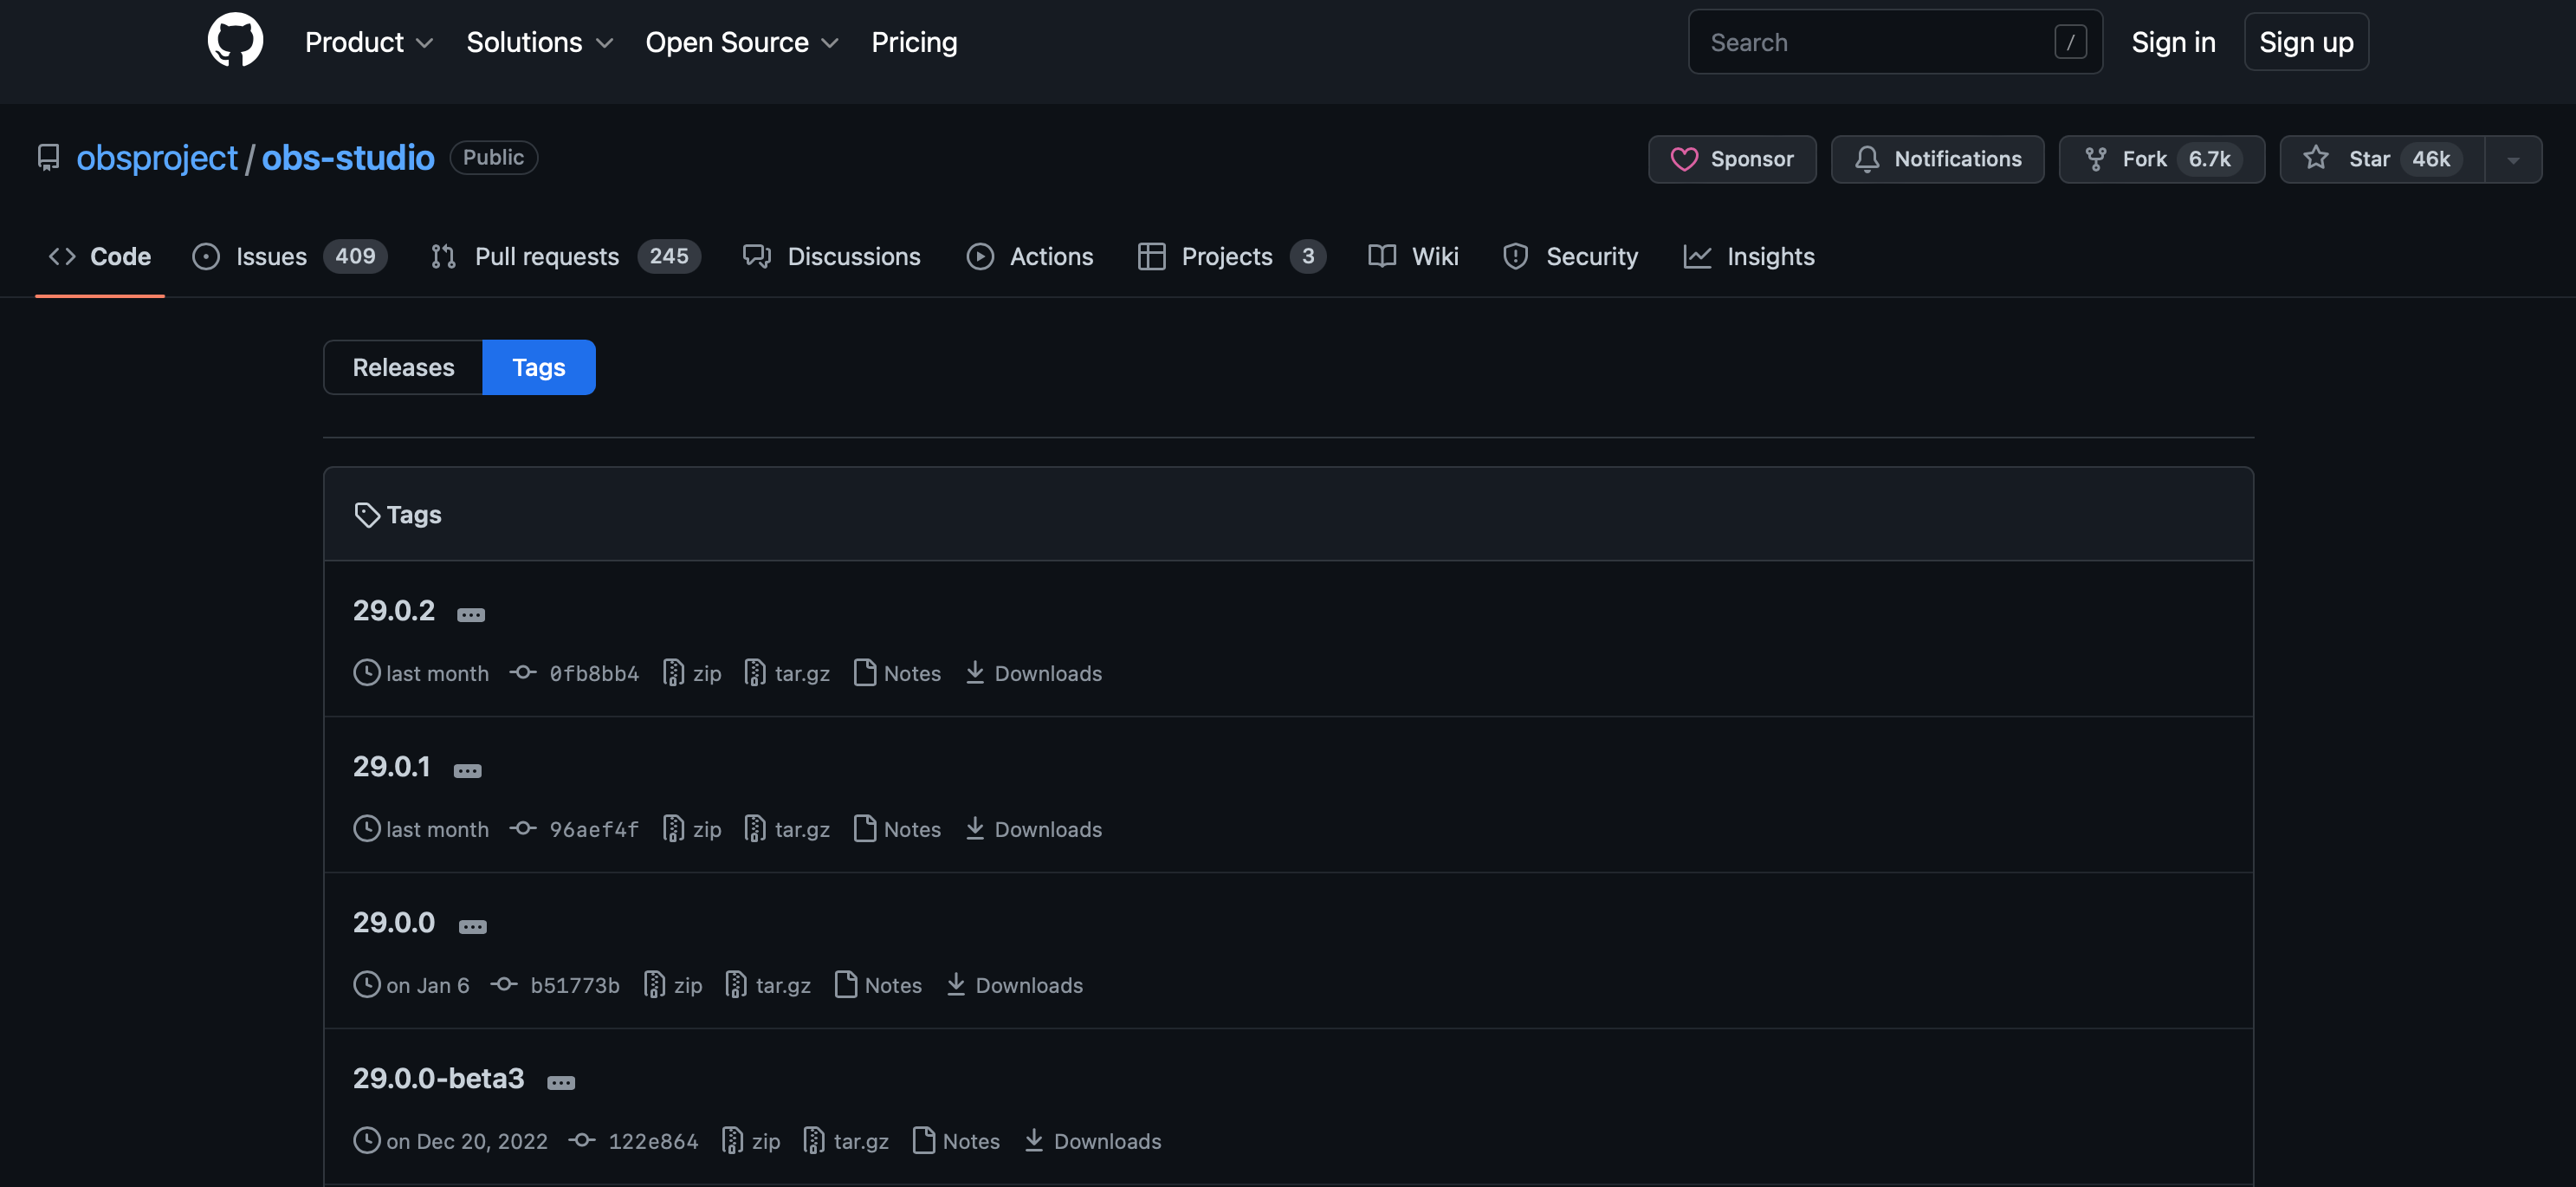This screenshot has width=2576, height=1187.
Task: Expand the star lists dropdown arrow
Action: point(2513,159)
